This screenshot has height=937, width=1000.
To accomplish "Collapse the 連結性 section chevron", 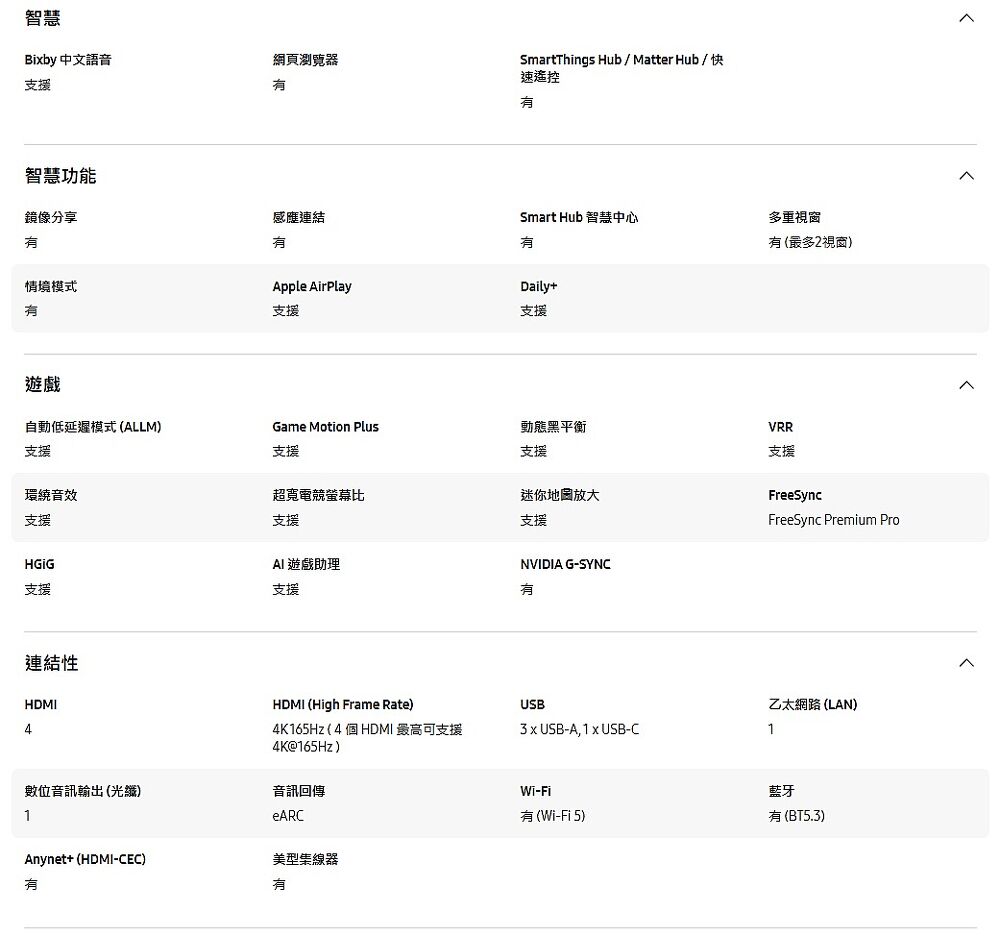I will pos(966,663).
